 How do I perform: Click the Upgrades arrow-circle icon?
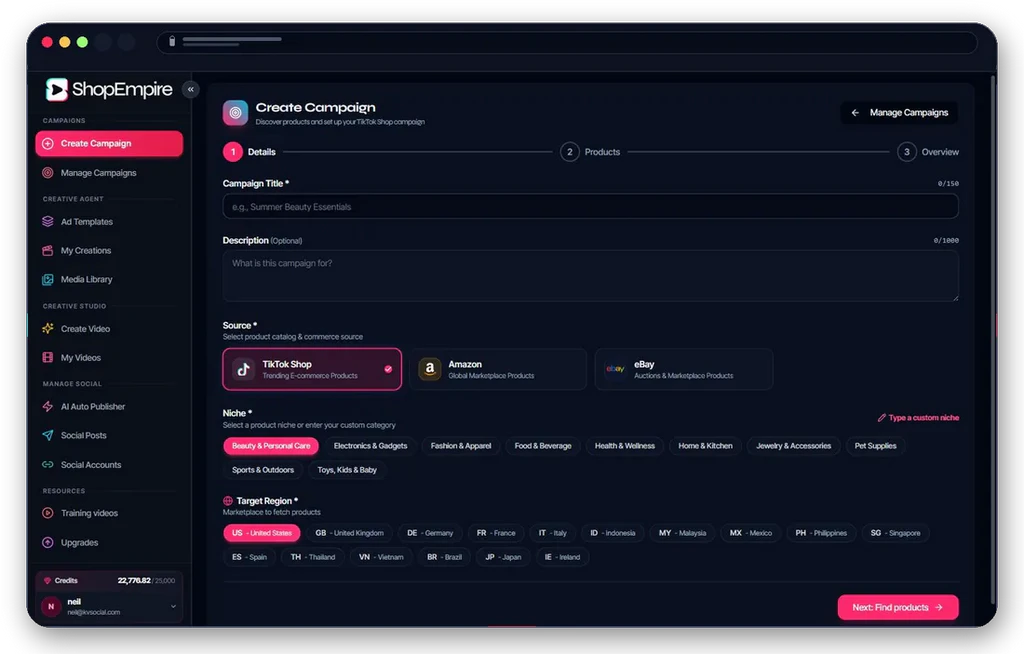[x=48, y=542]
